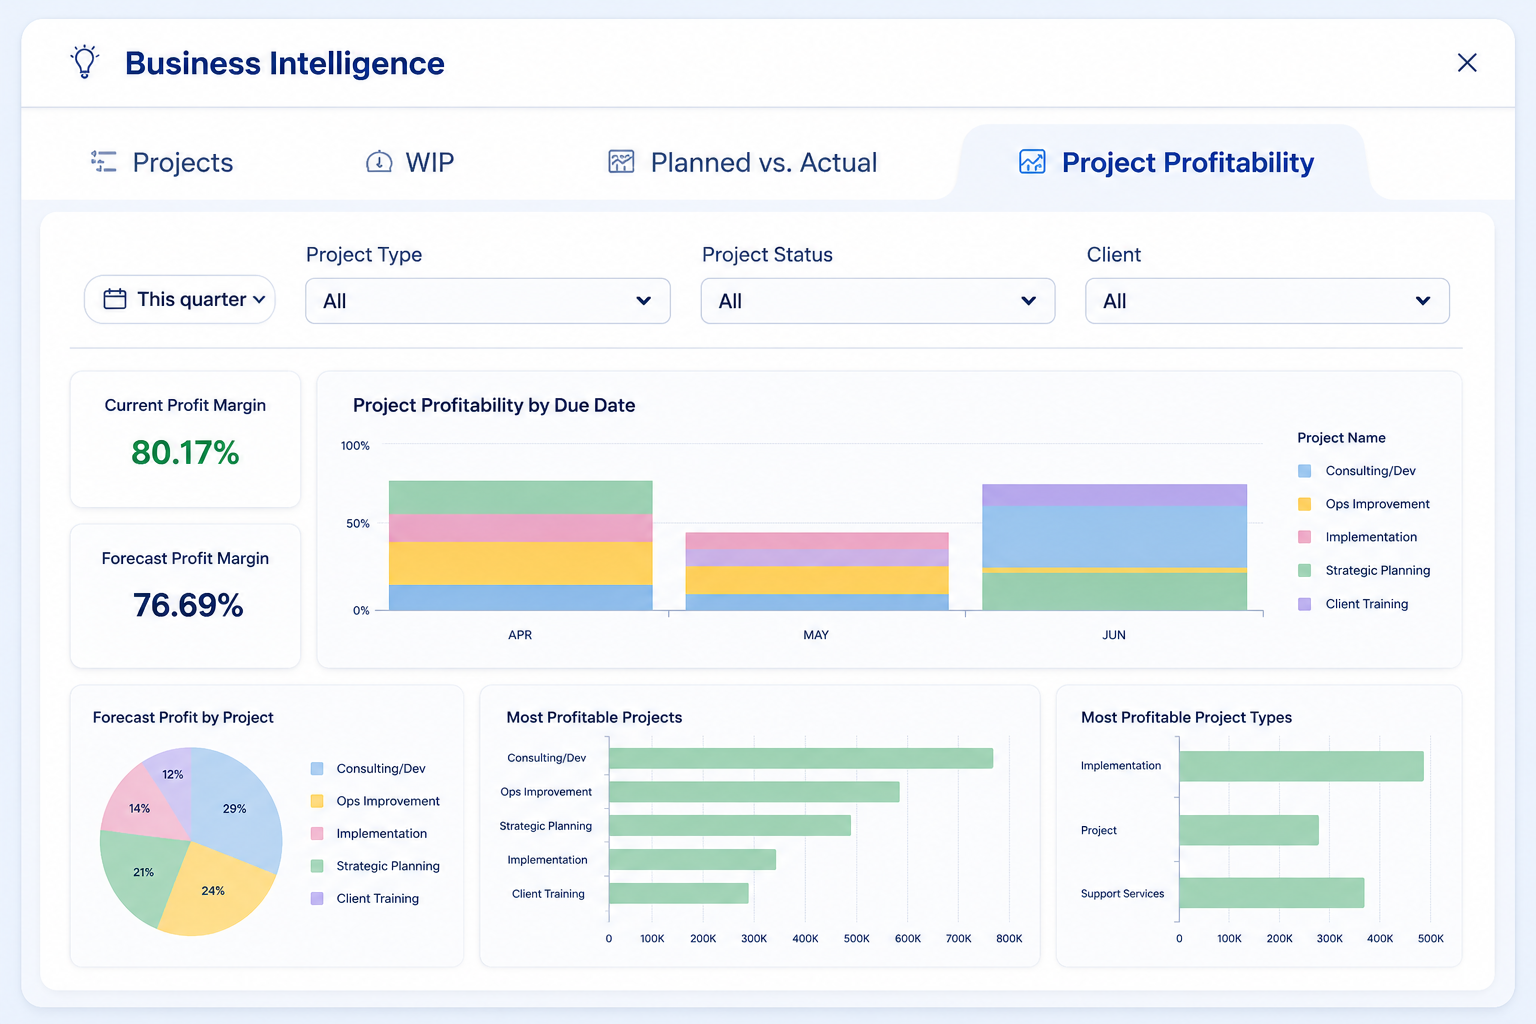Select the Project Profitability tab

(x=1166, y=162)
